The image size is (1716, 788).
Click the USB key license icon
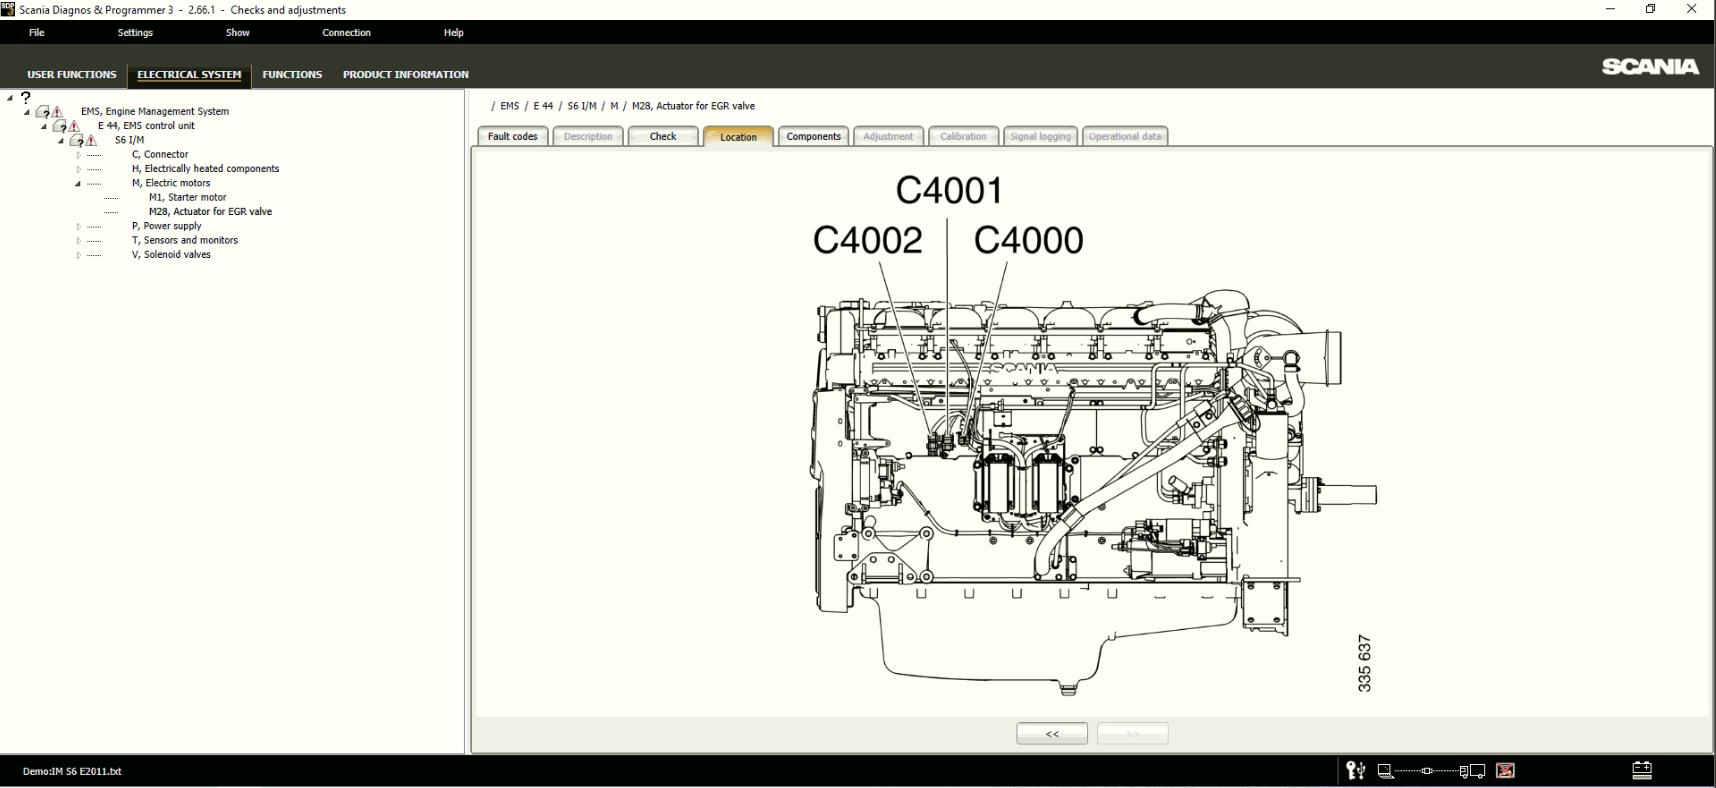pos(1356,770)
